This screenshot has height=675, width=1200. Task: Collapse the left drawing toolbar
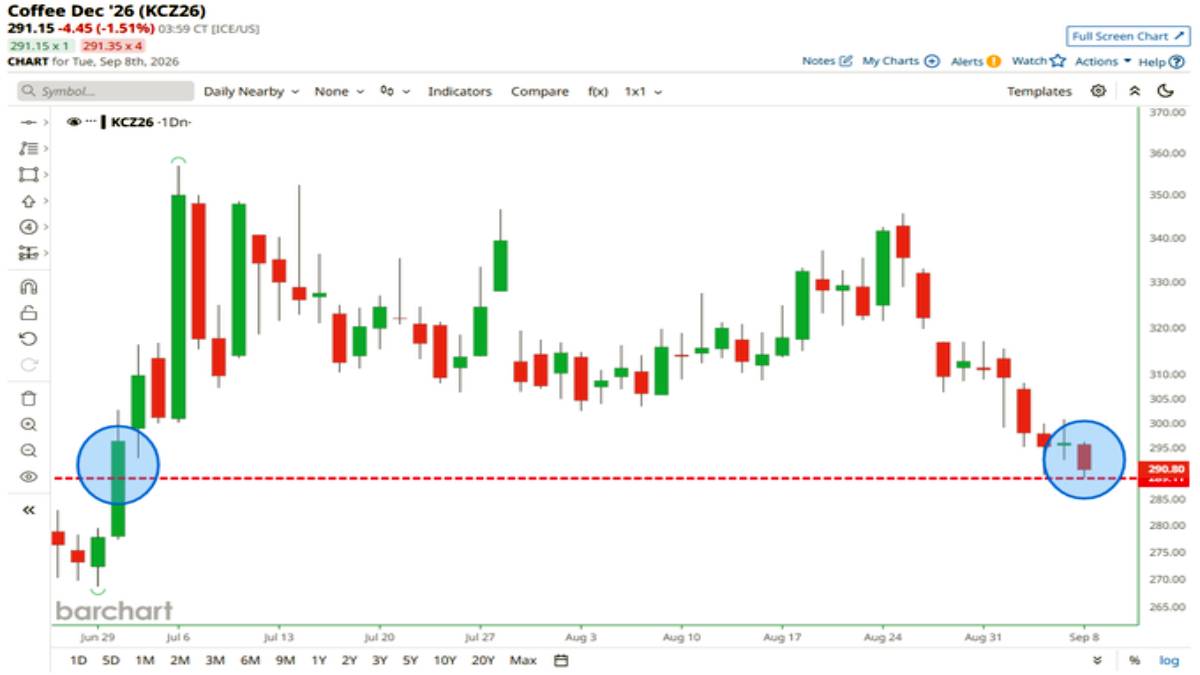28,510
